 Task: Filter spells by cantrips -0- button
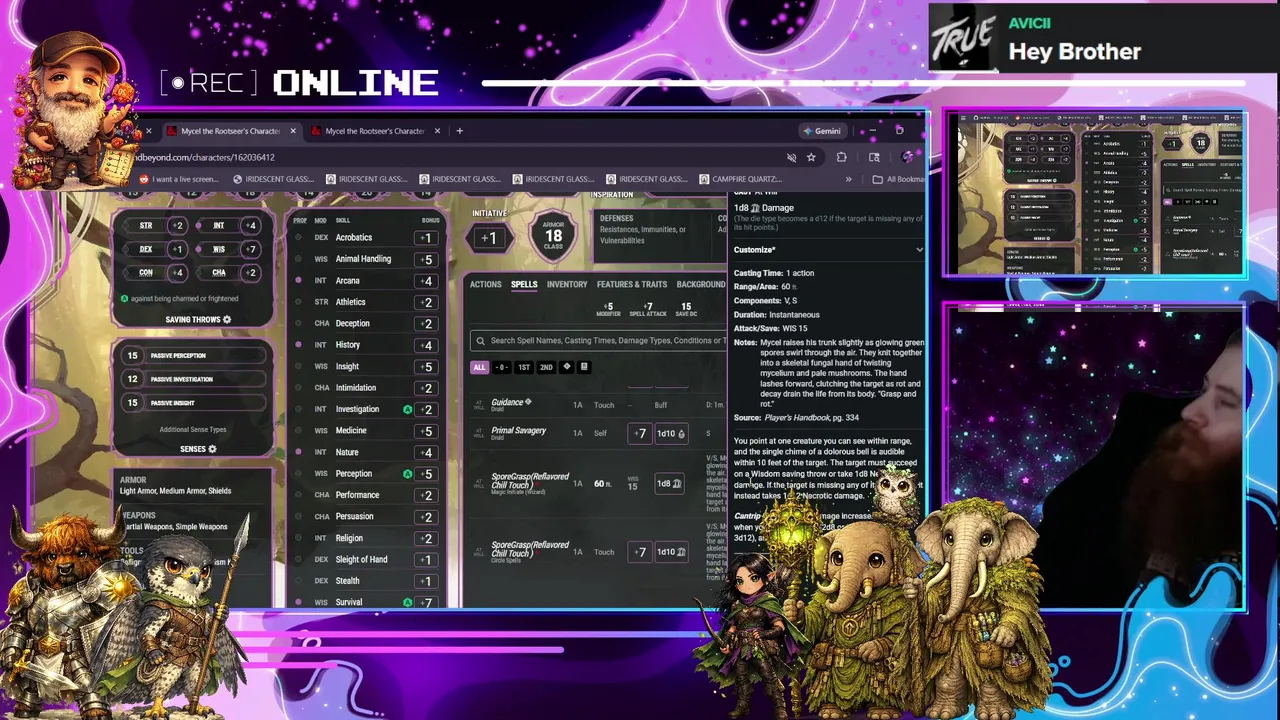tap(501, 367)
